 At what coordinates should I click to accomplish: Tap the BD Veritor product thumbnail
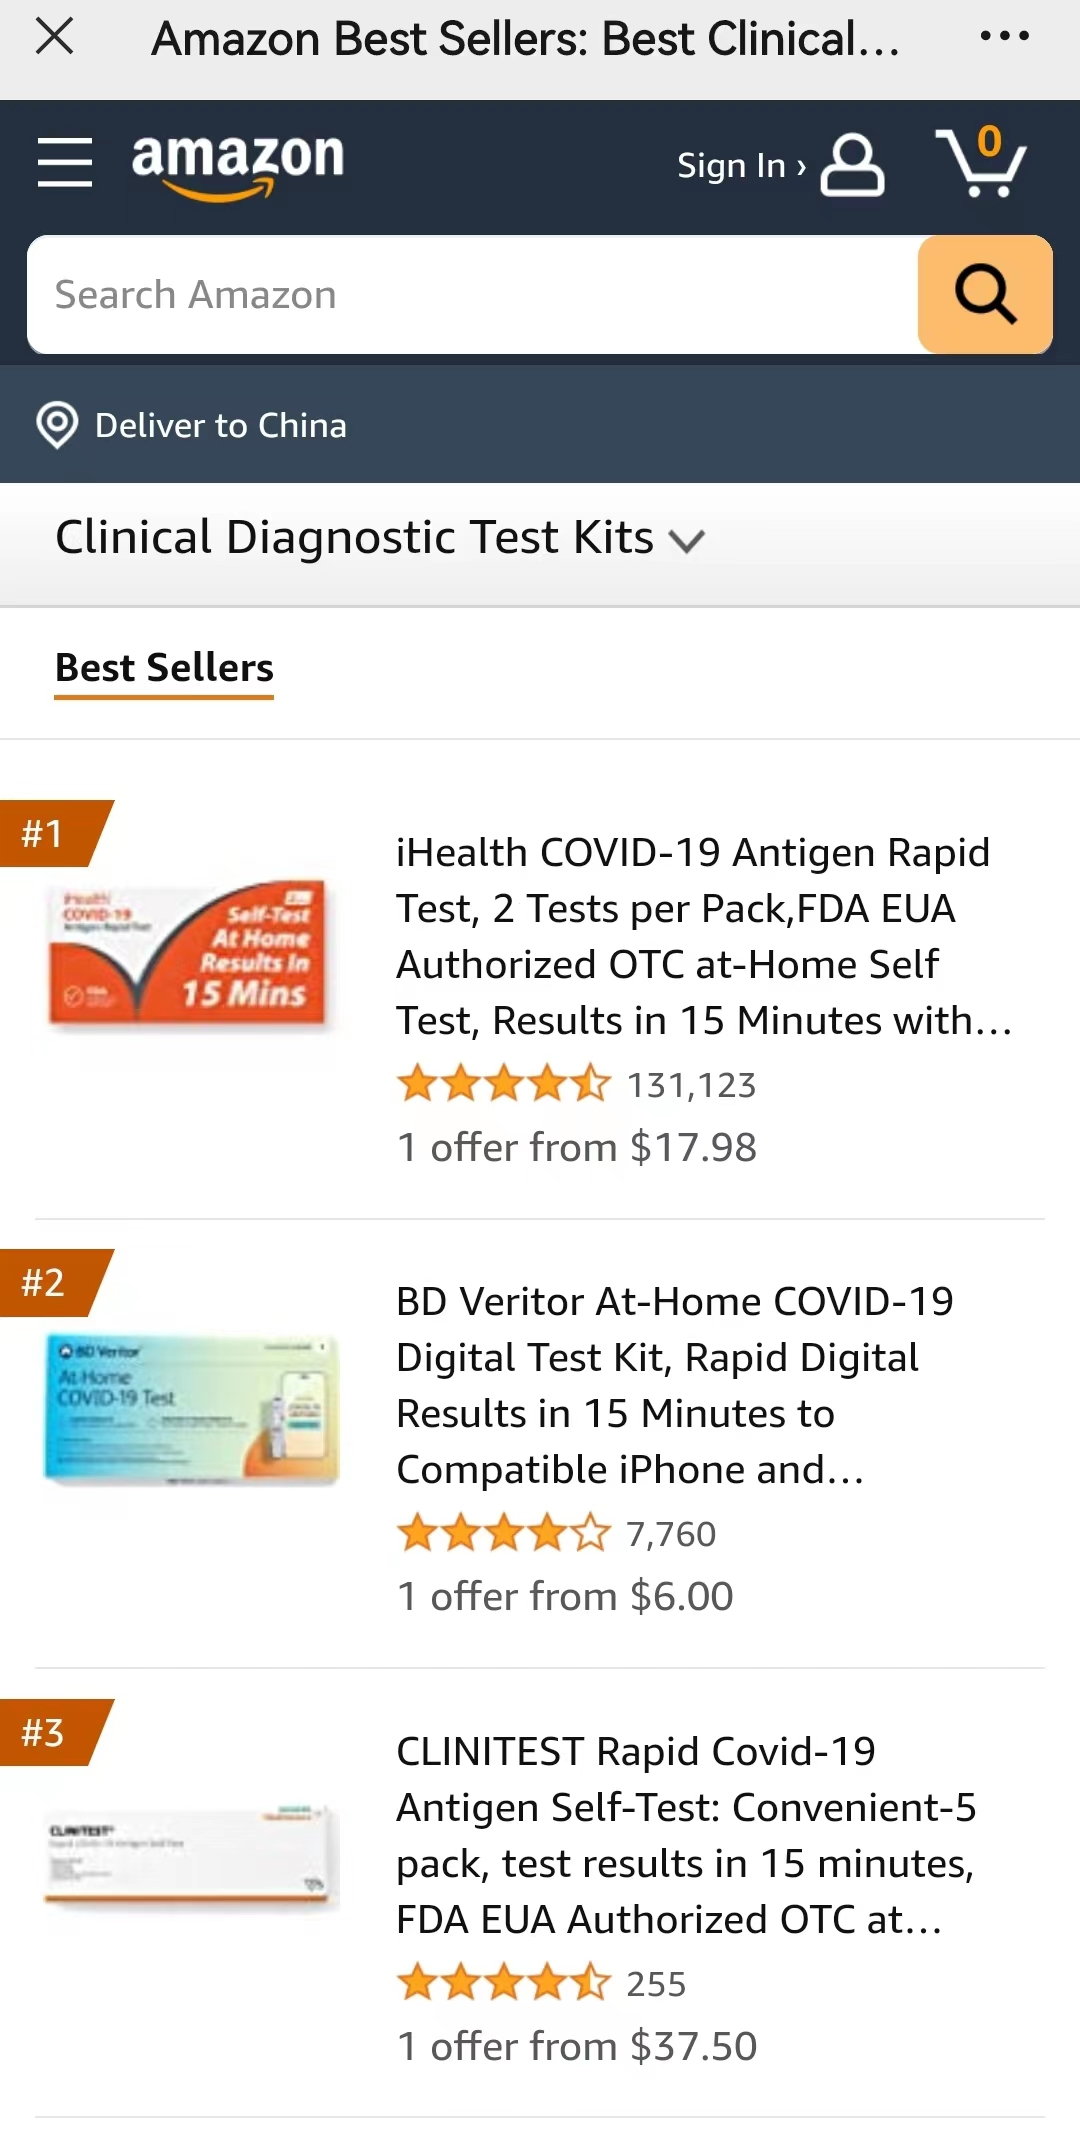pos(192,1408)
